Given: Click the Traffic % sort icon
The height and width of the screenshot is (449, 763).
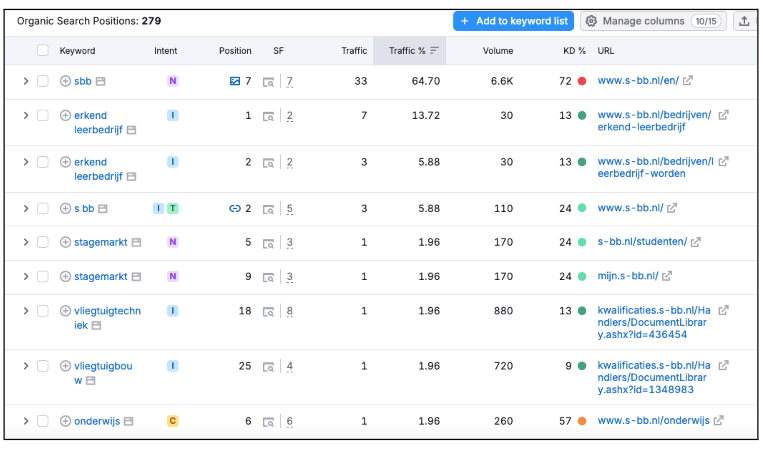Looking at the screenshot, I should pos(434,50).
